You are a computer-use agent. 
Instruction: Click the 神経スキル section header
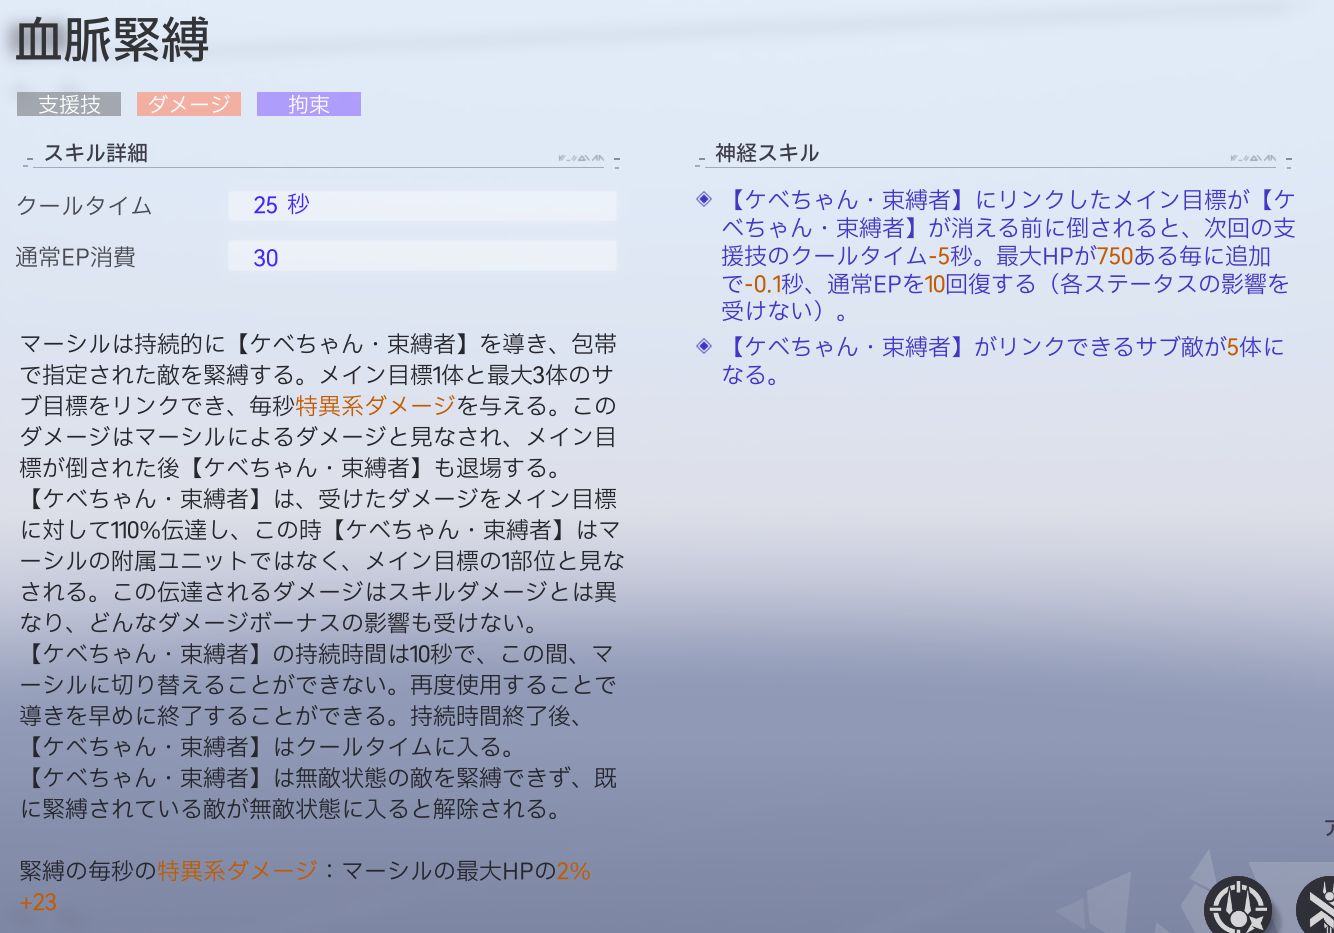click(x=767, y=153)
